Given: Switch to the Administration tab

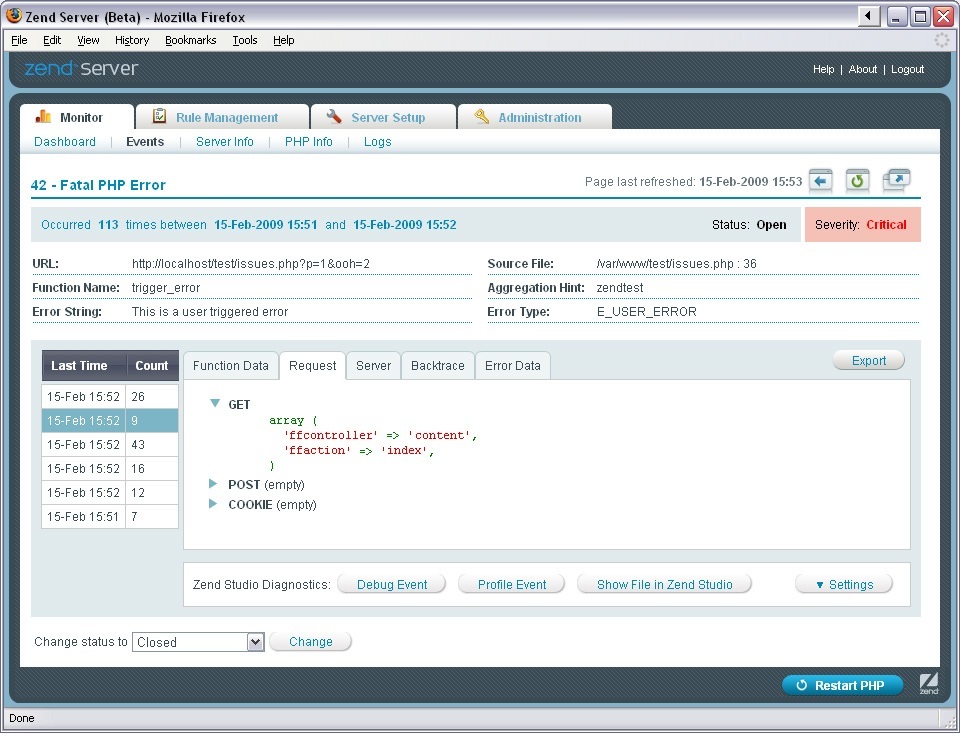Looking at the screenshot, I should coord(535,117).
